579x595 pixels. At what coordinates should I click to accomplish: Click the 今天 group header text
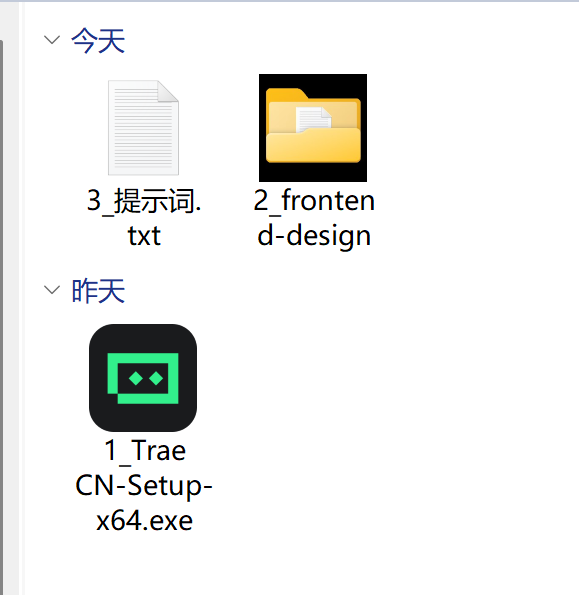click(x=98, y=41)
